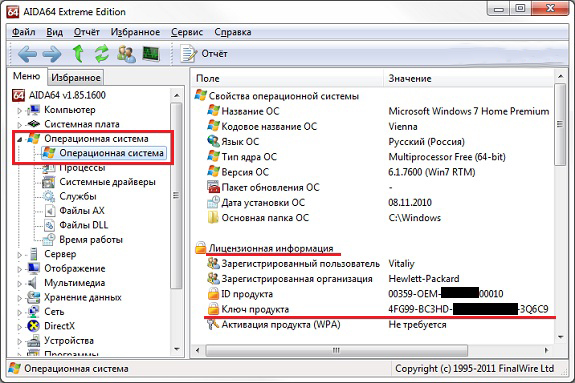Click the Refresh toolbar icon
Image resolution: width=575 pixels, height=383 pixels.
point(102,54)
